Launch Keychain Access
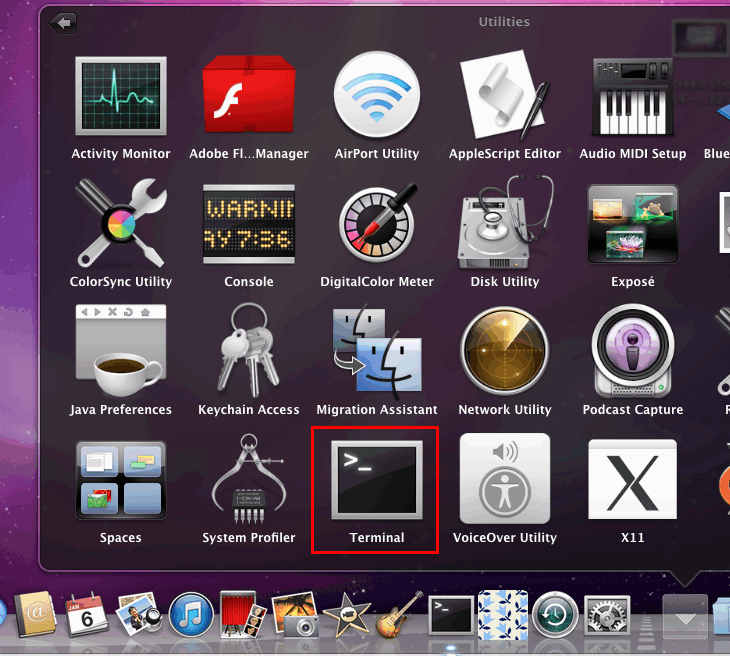 249,351
